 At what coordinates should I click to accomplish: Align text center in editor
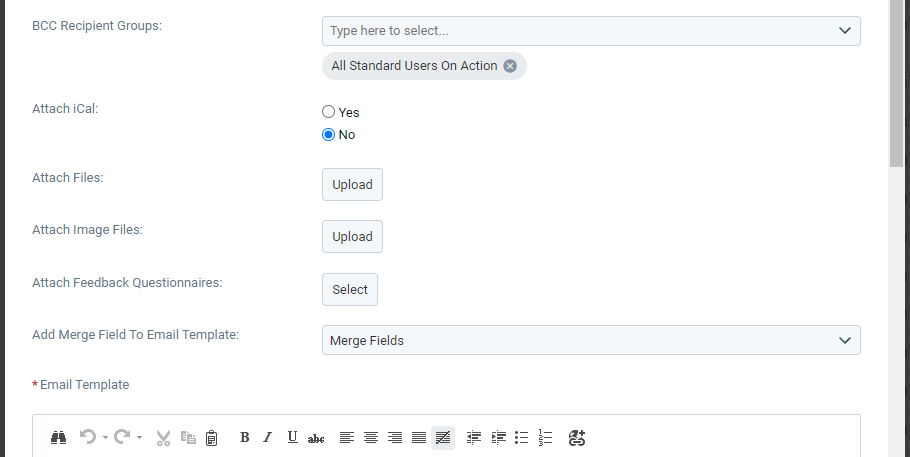coord(371,437)
